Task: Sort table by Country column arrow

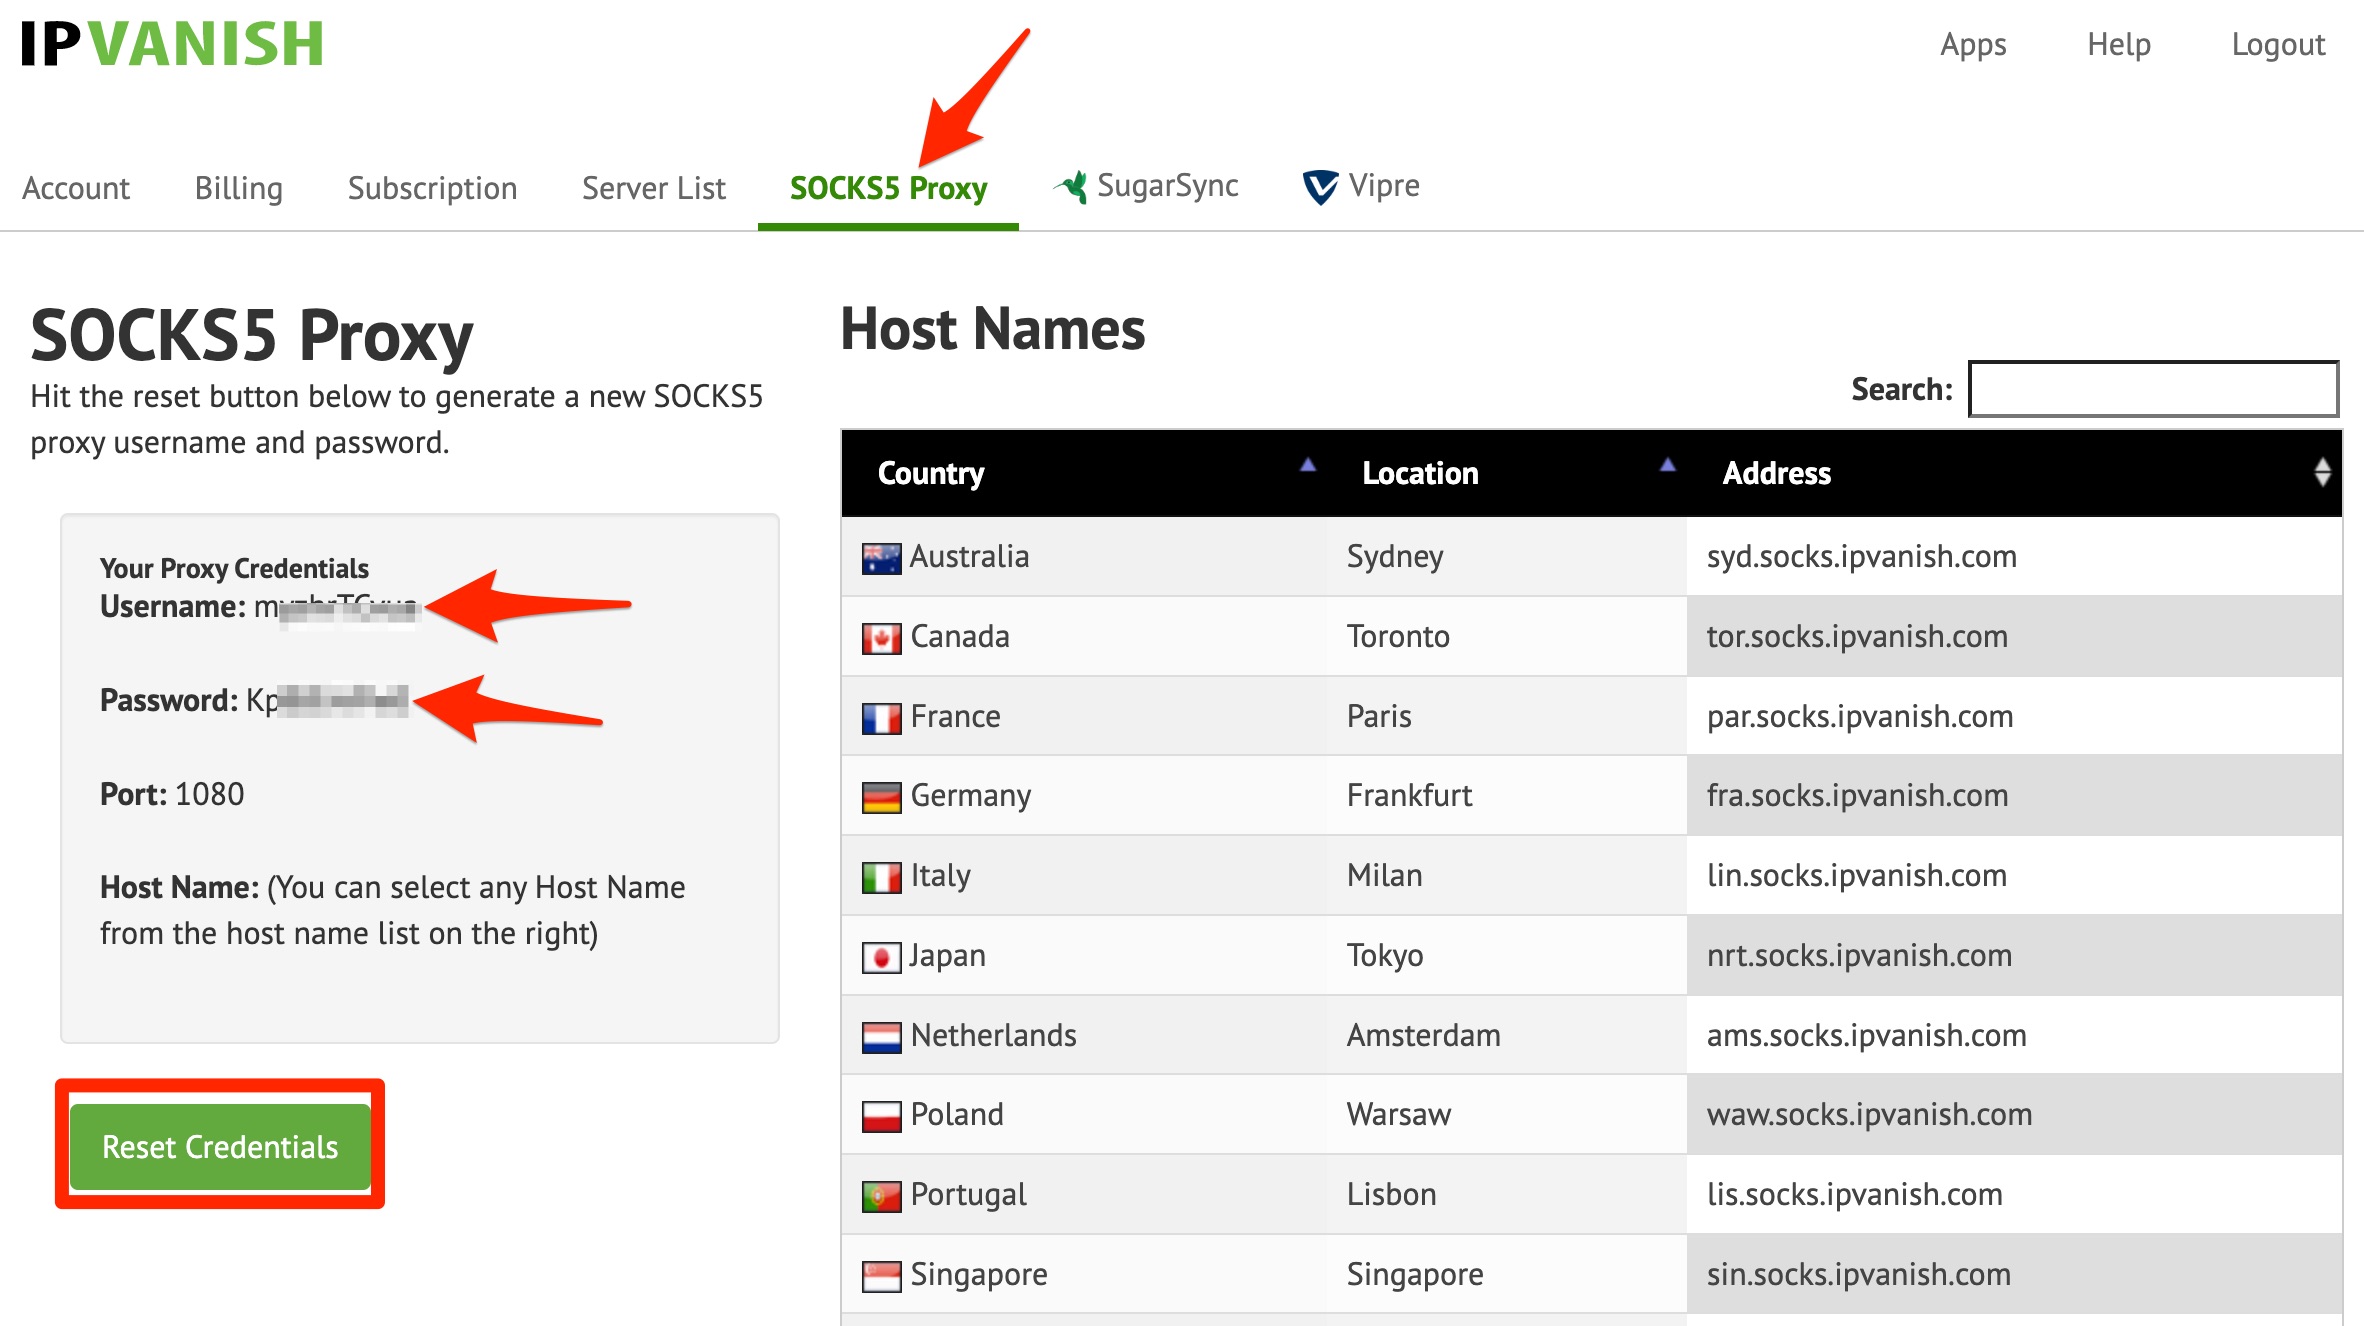Action: [1307, 464]
